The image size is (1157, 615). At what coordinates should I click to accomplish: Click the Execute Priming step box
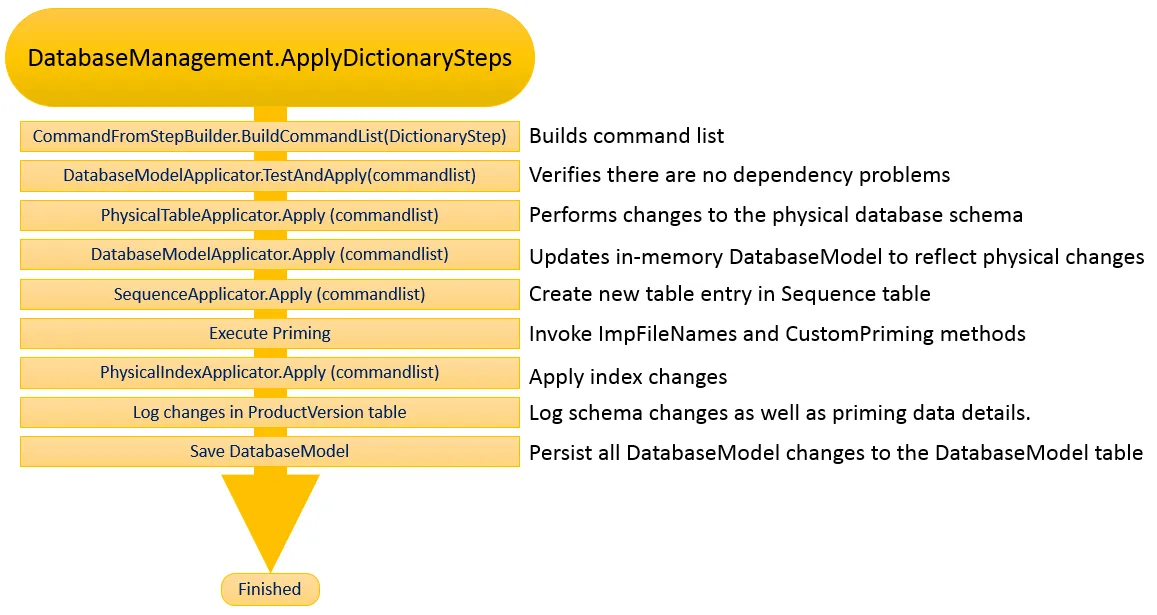tap(270, 333)
